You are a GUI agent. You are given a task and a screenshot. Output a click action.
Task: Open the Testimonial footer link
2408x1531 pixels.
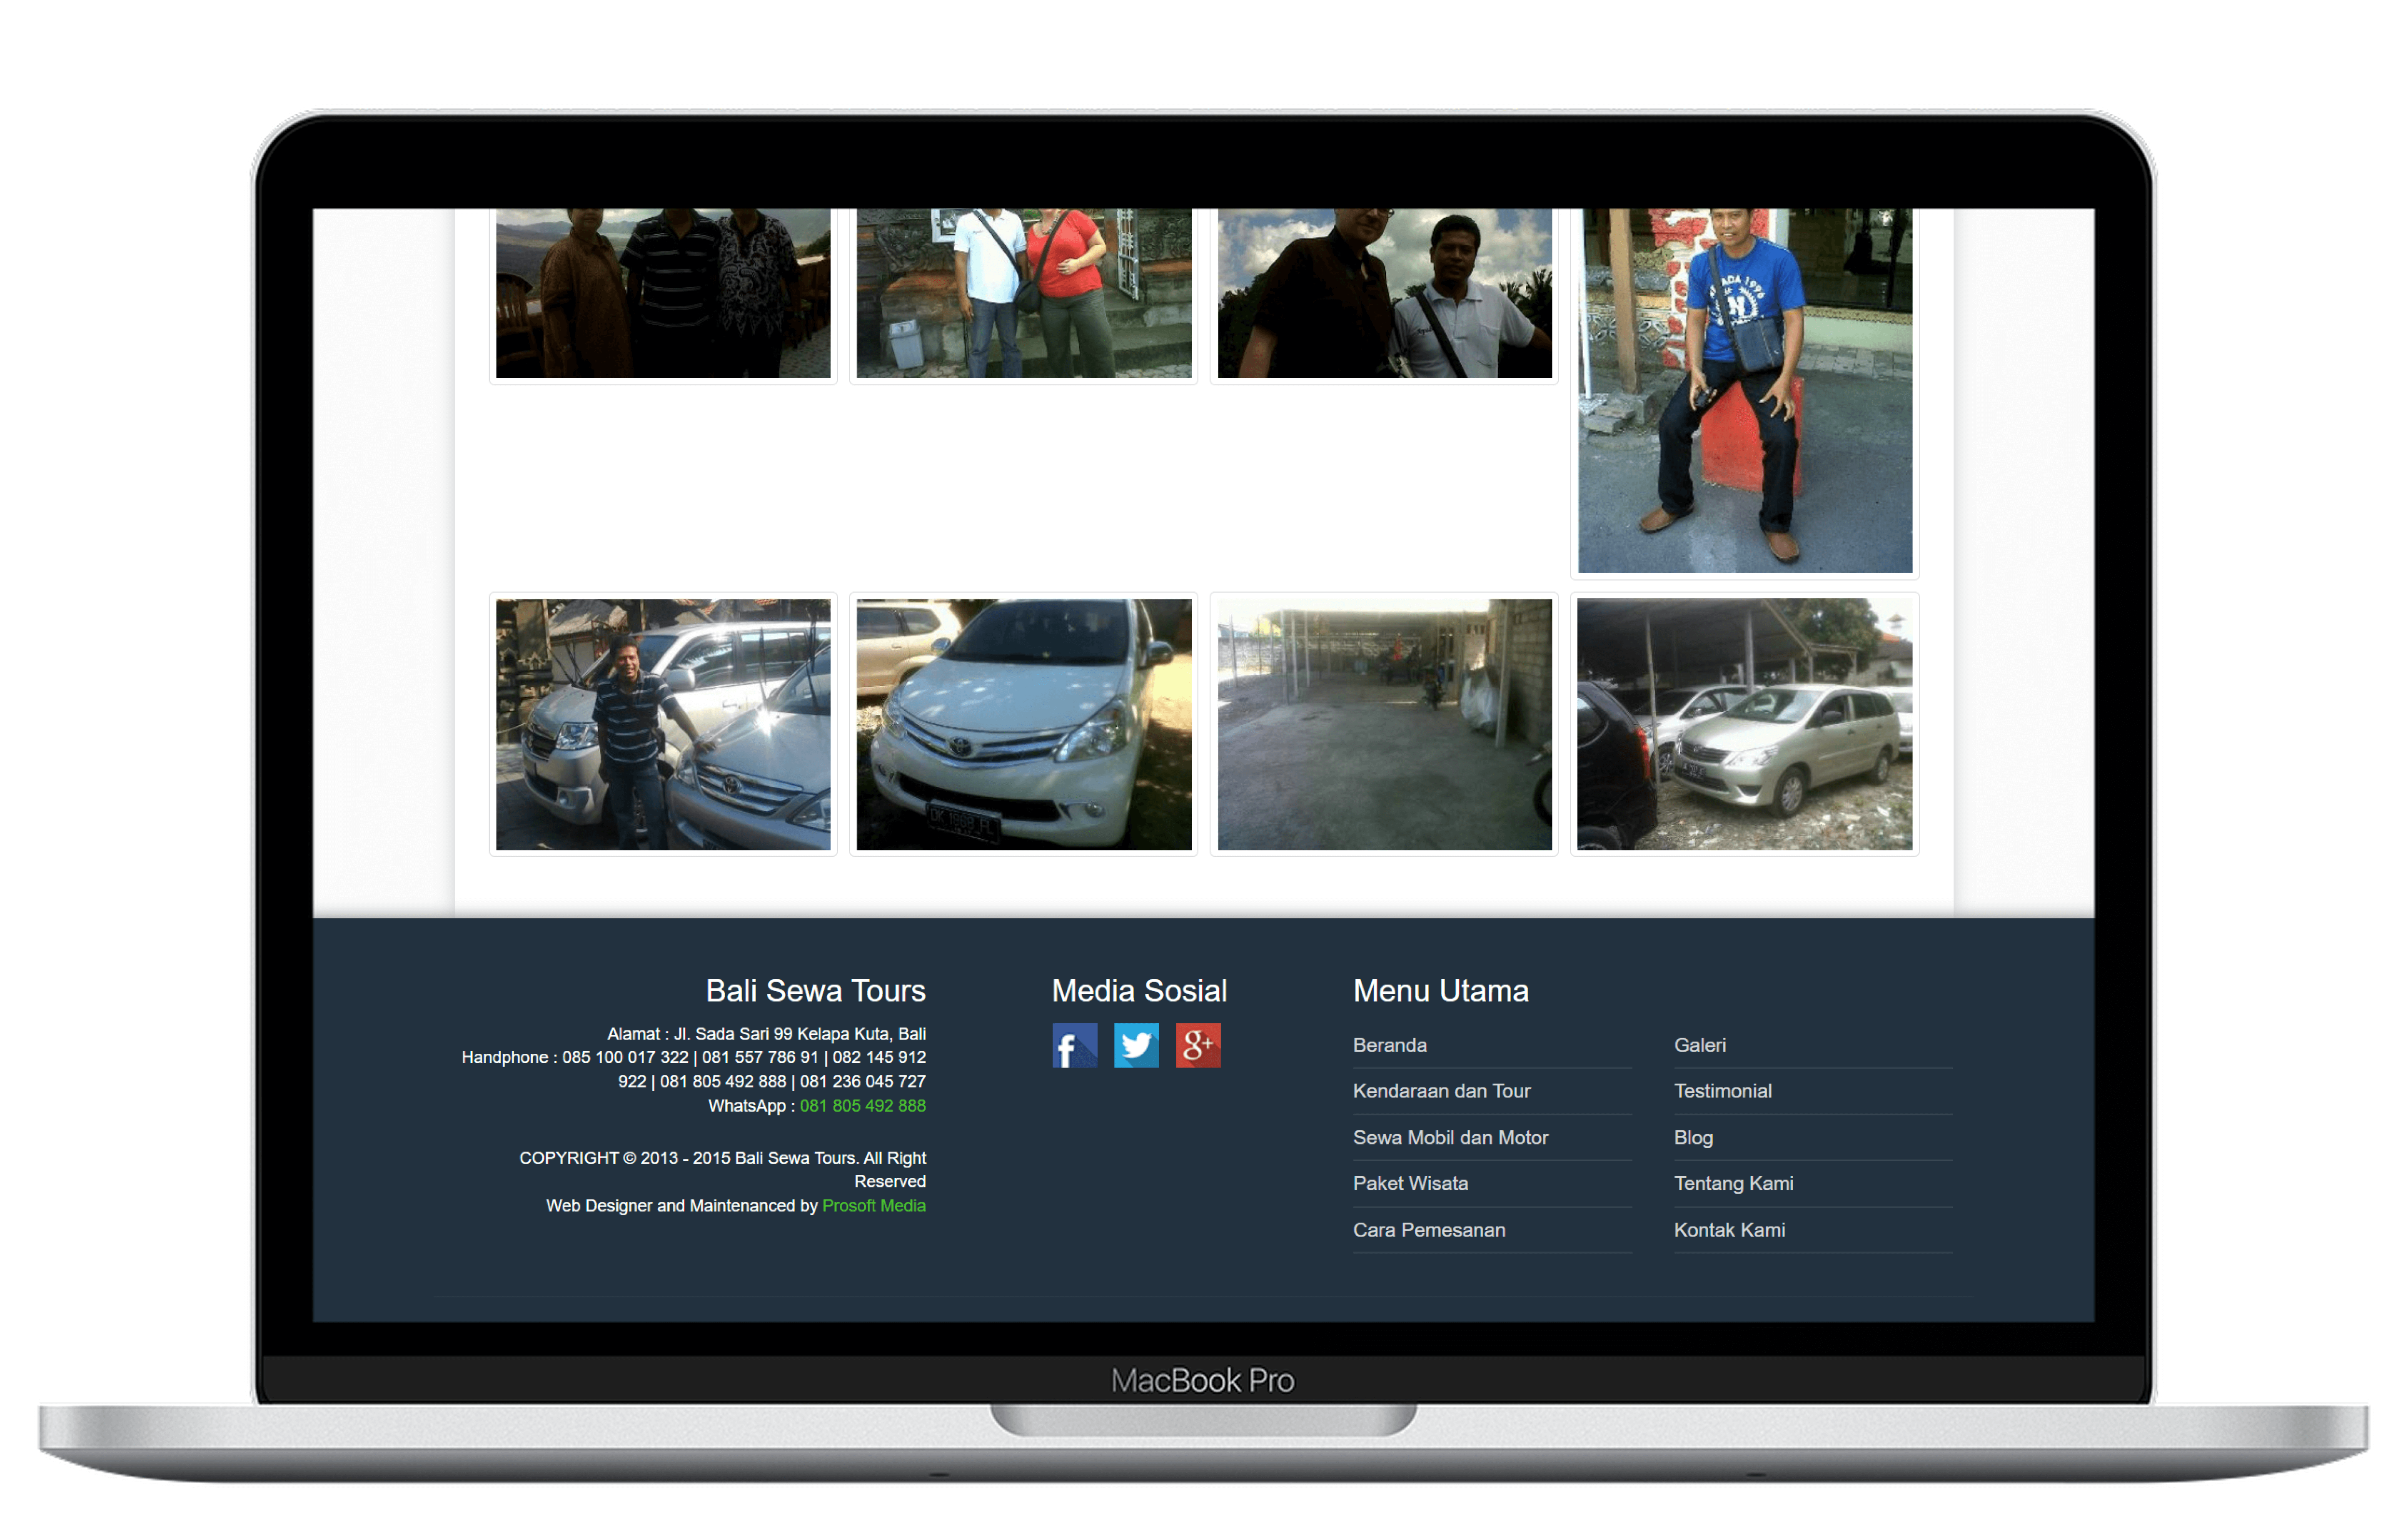1722,1091
